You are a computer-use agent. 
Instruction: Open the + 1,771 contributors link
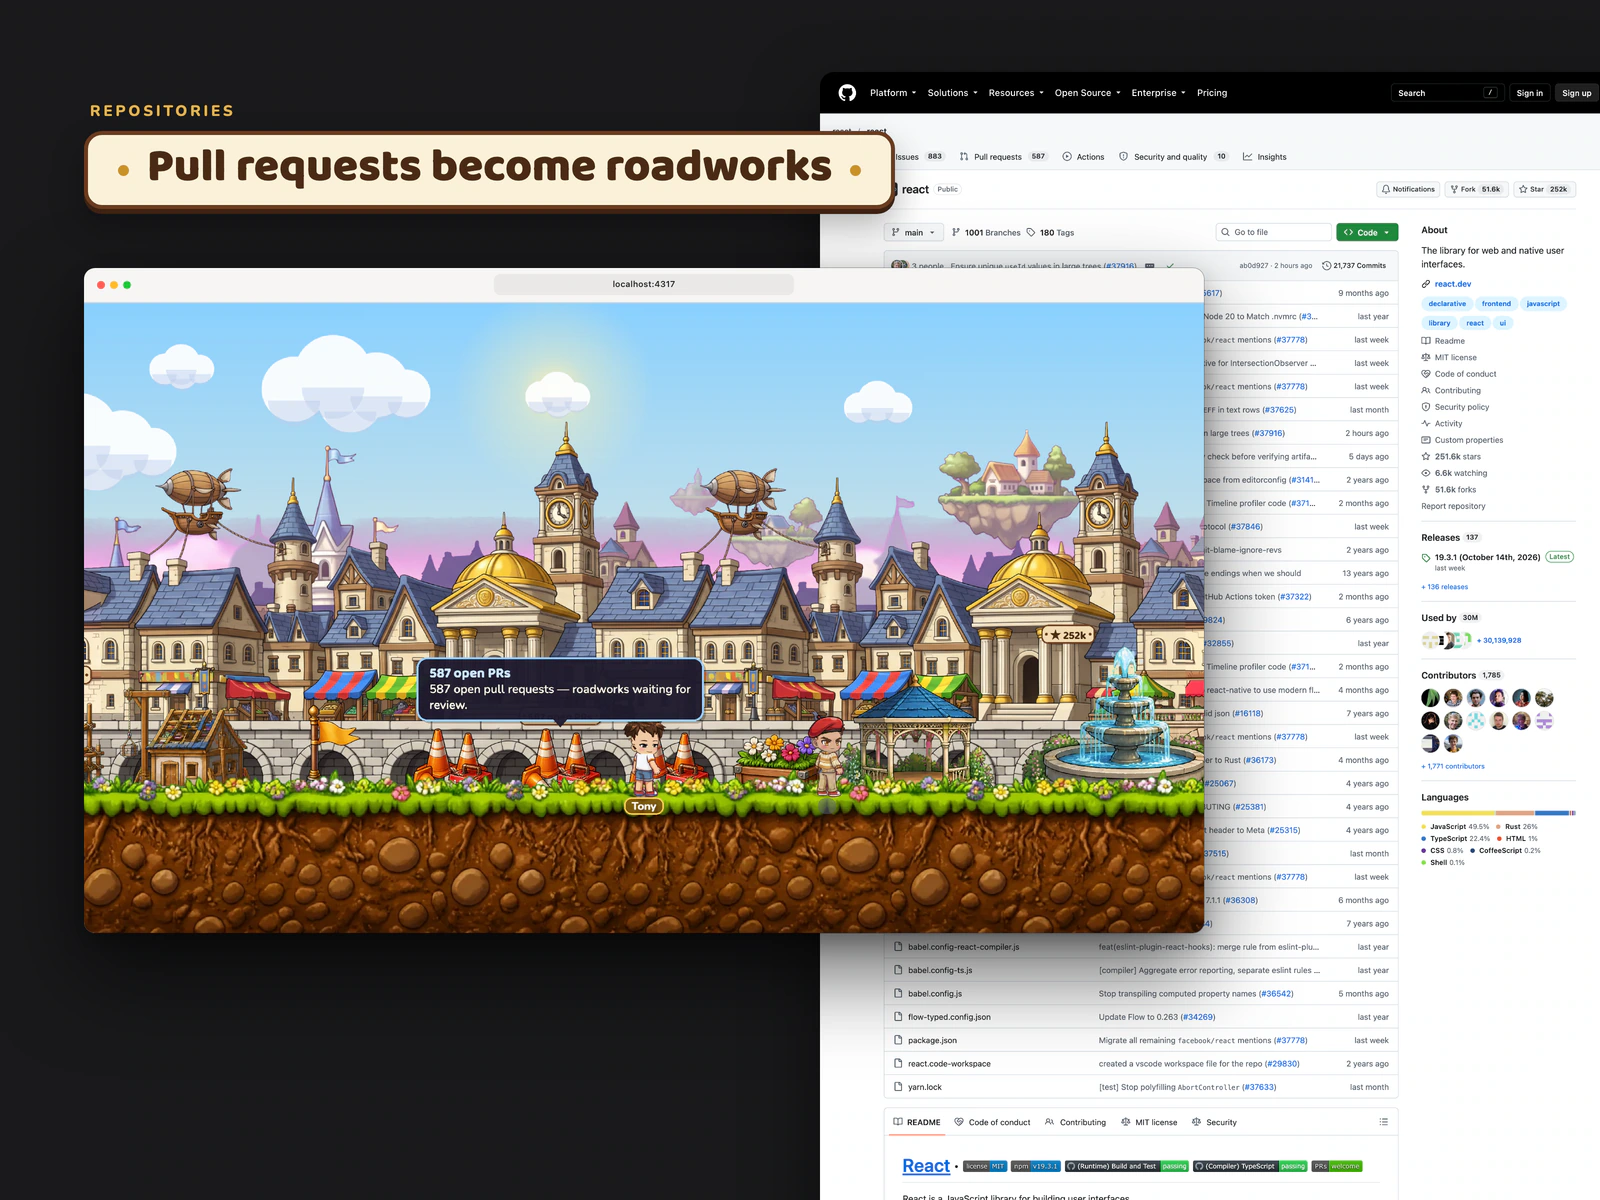(x=1453, y=766)
